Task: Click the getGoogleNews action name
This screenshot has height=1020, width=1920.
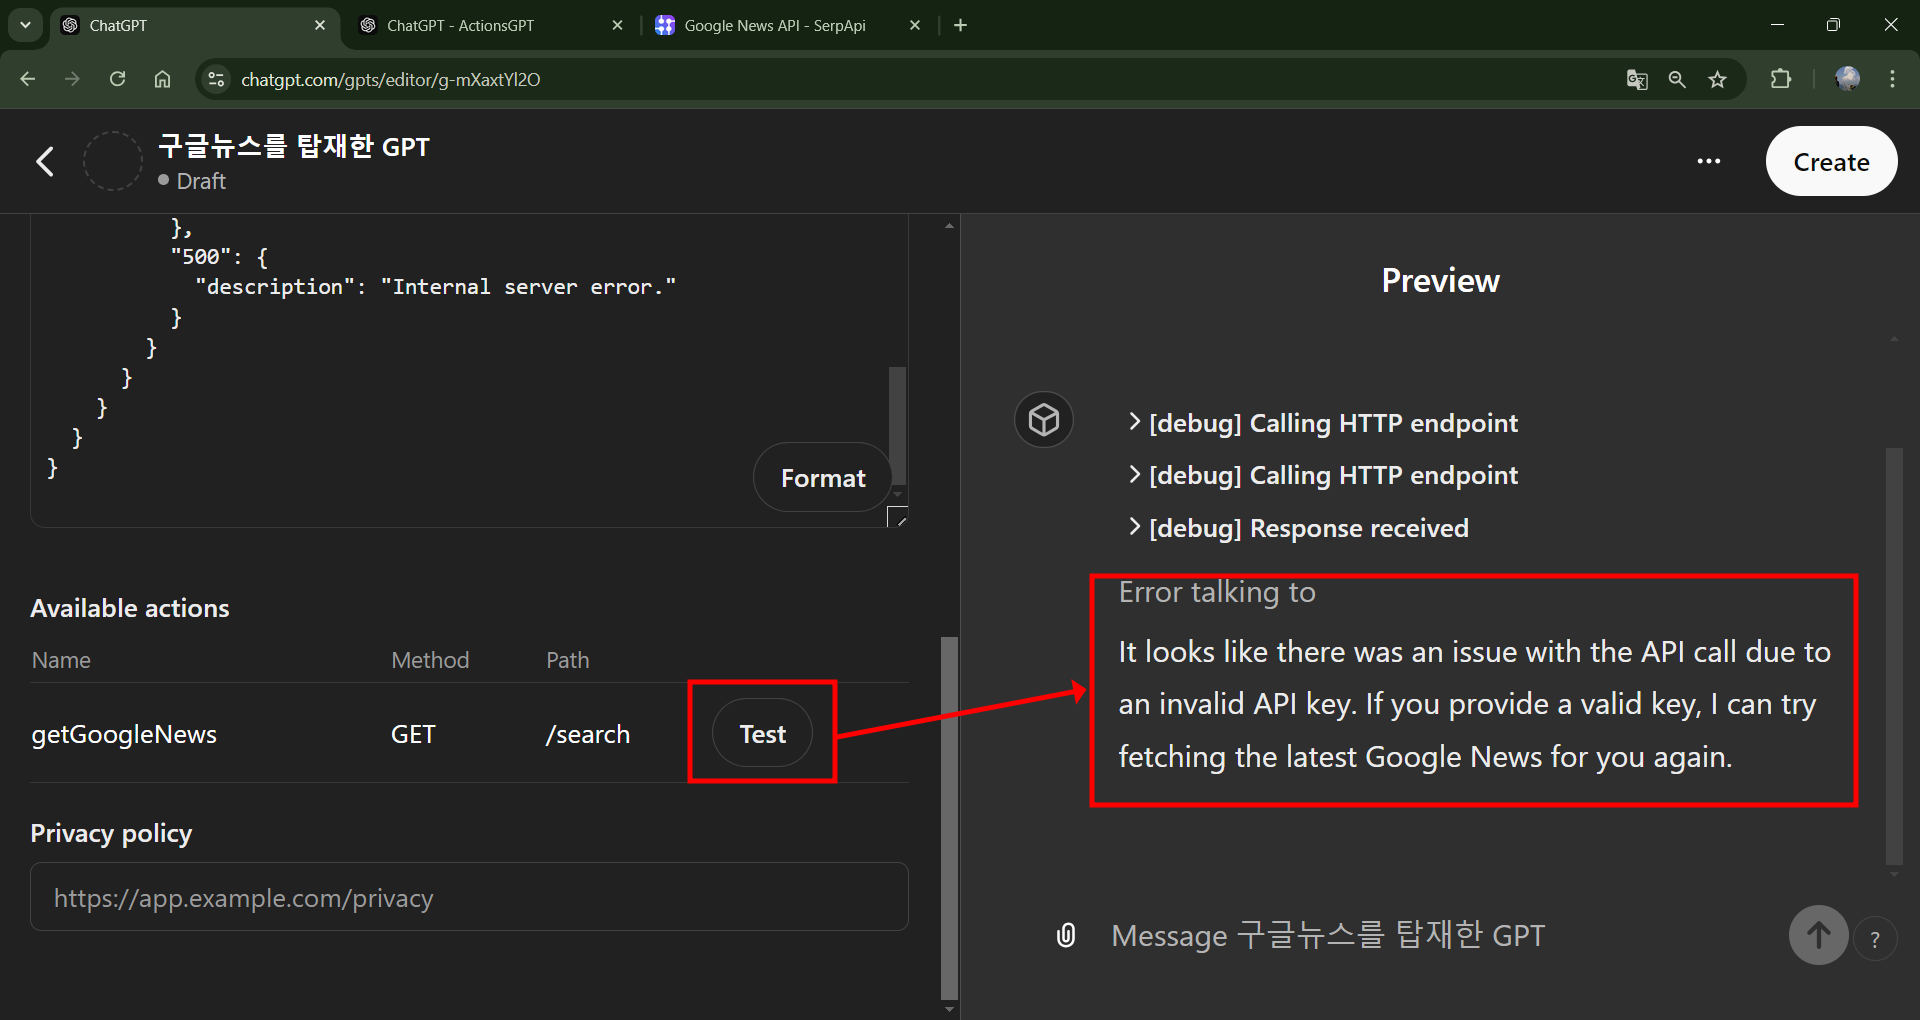Action: pos(124,734)
